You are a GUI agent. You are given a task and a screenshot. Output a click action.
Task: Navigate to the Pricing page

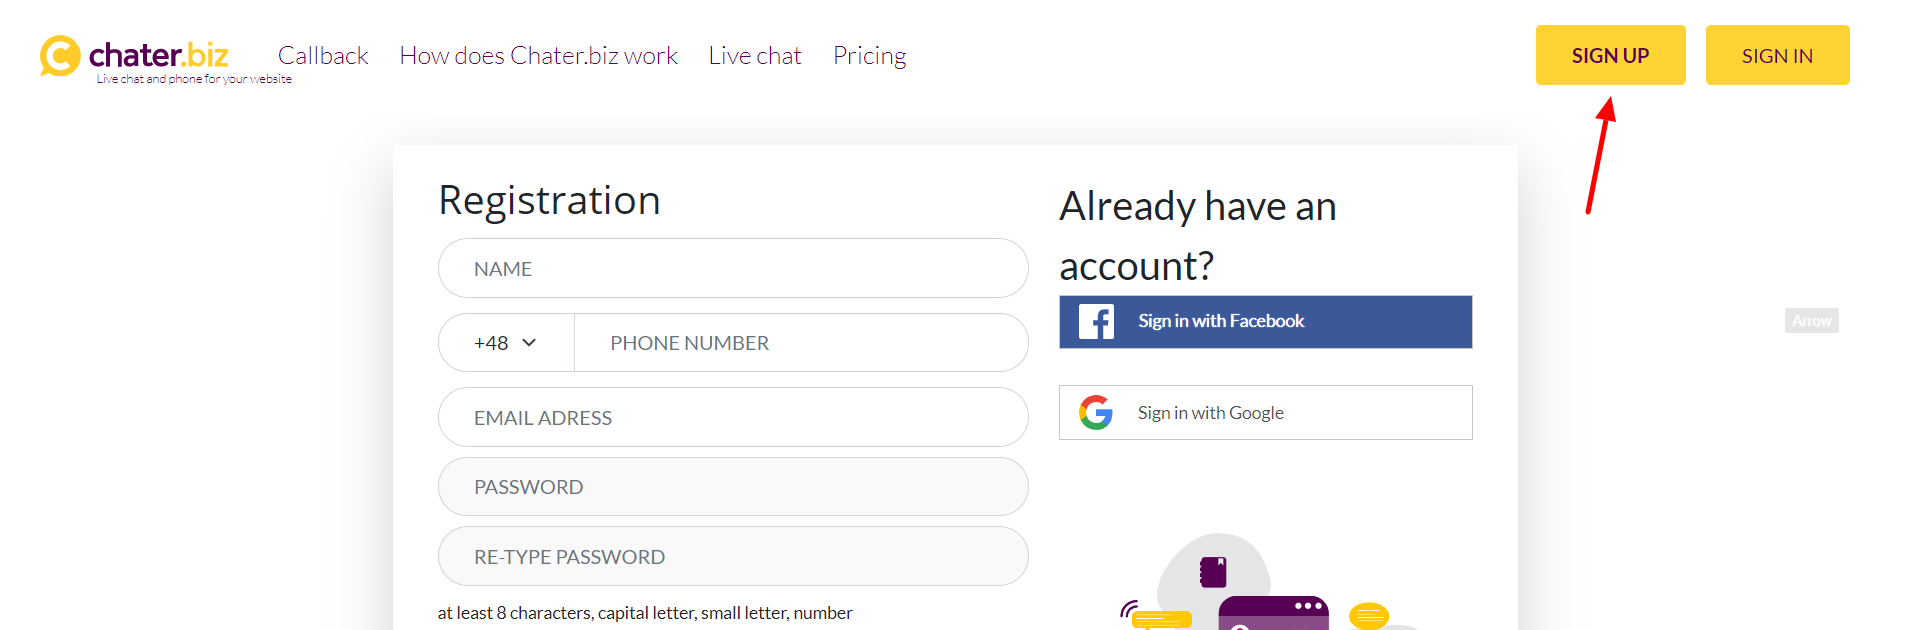click(x=869, y=56)
